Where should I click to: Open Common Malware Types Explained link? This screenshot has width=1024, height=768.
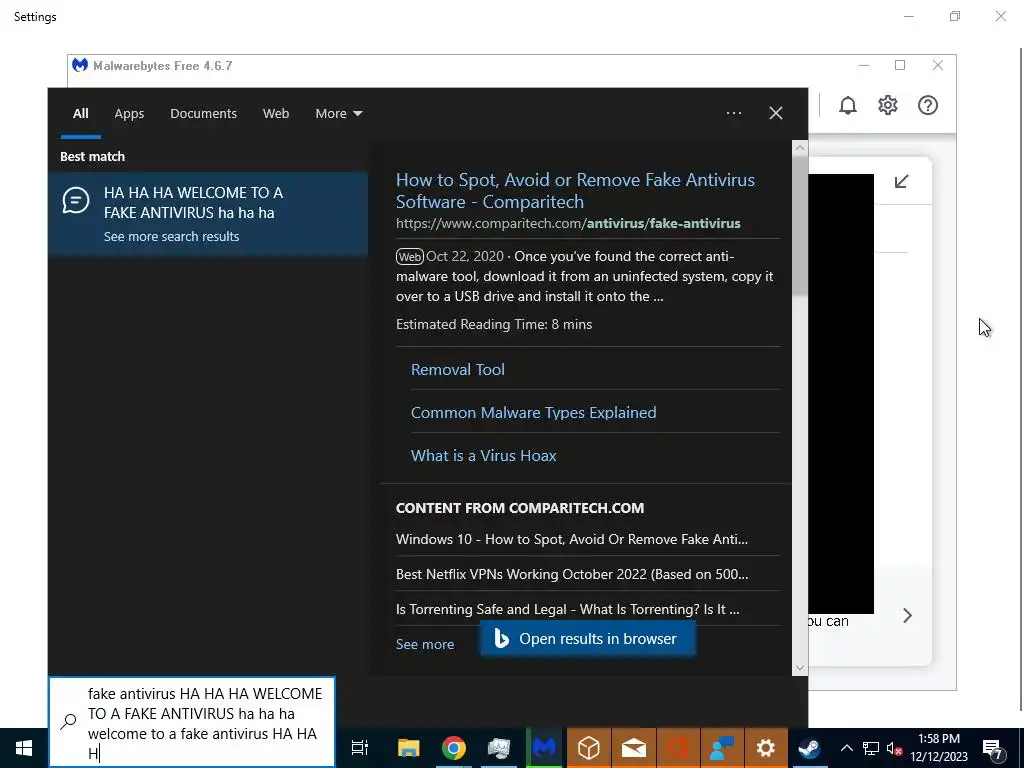pyautogui.click(x=533, y=413)
